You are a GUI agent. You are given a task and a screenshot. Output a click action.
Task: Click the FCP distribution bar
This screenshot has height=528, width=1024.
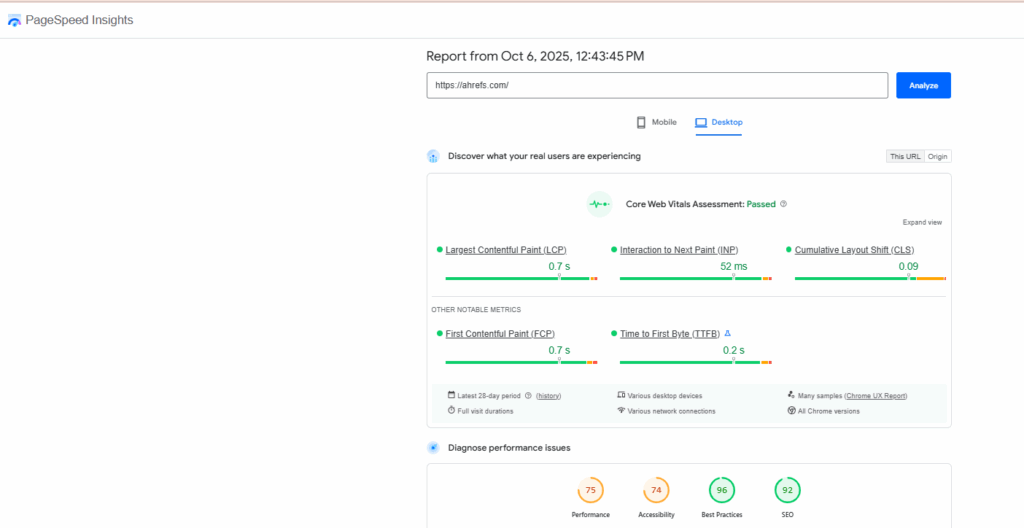click(521, 362)
